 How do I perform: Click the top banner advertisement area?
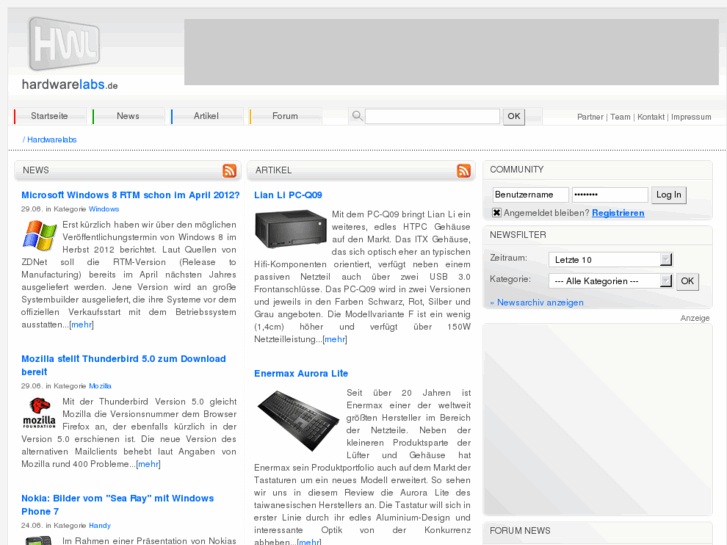(452, 52)
